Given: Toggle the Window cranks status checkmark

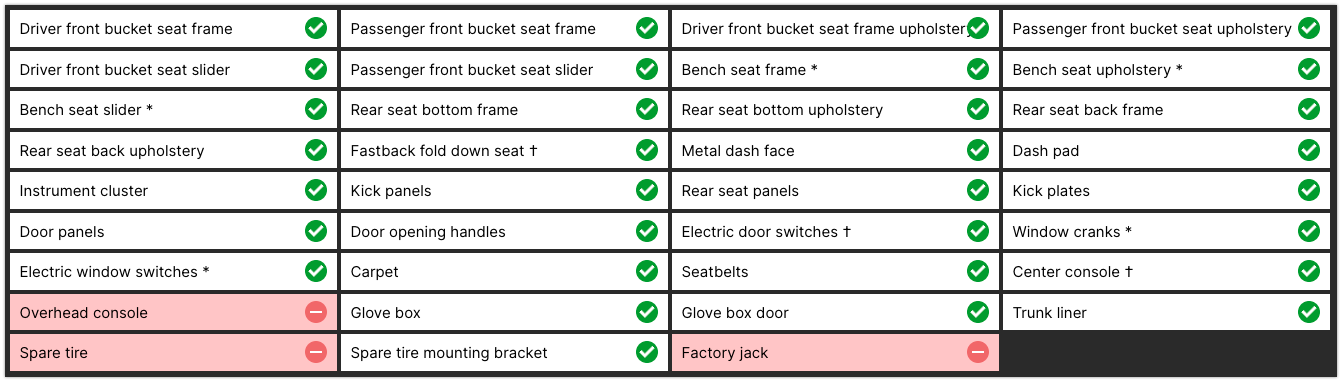Looking at the screenshot, I should 1309,232.
